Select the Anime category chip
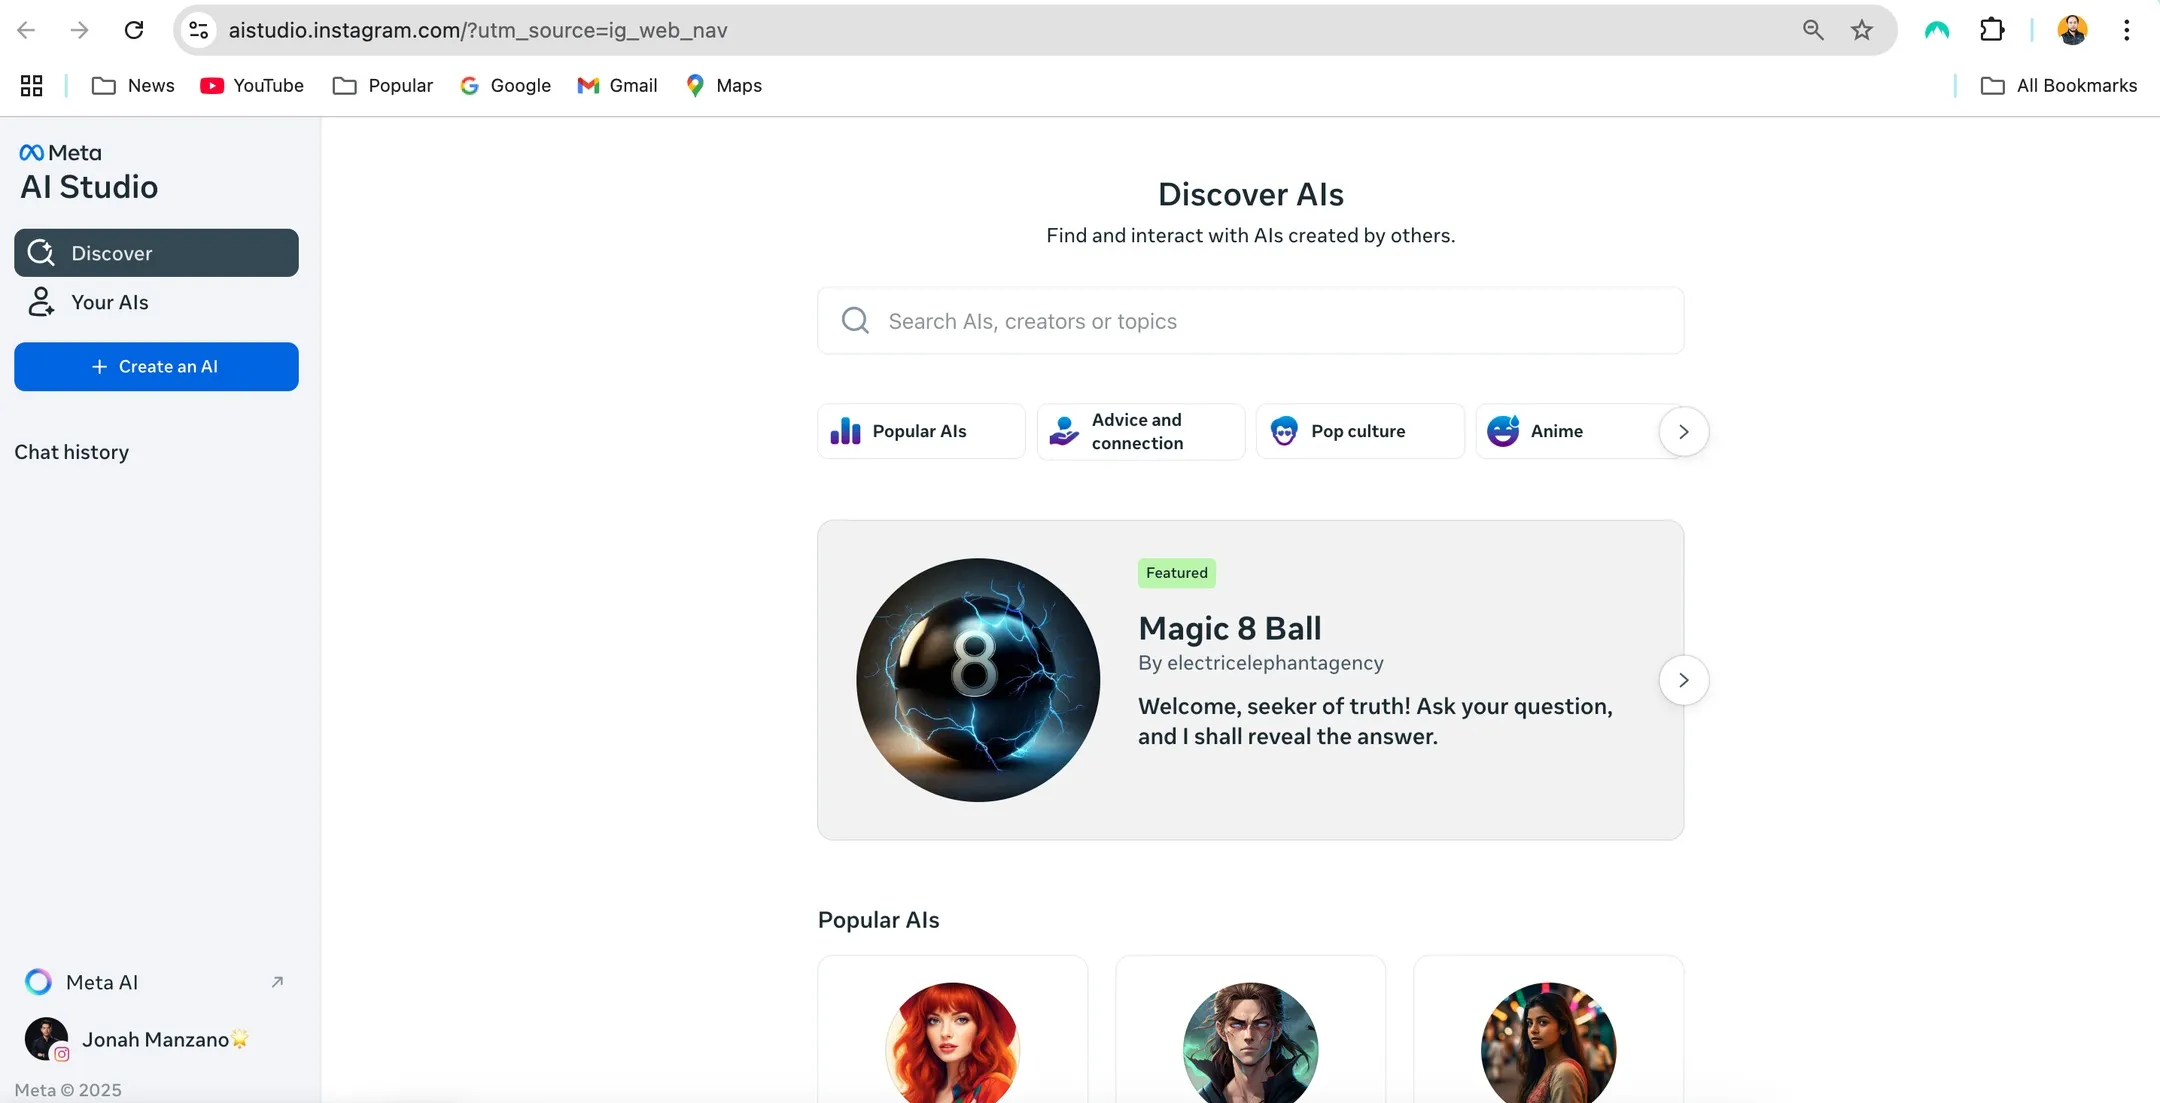 pyautogui.click(x=1566, y=431)
